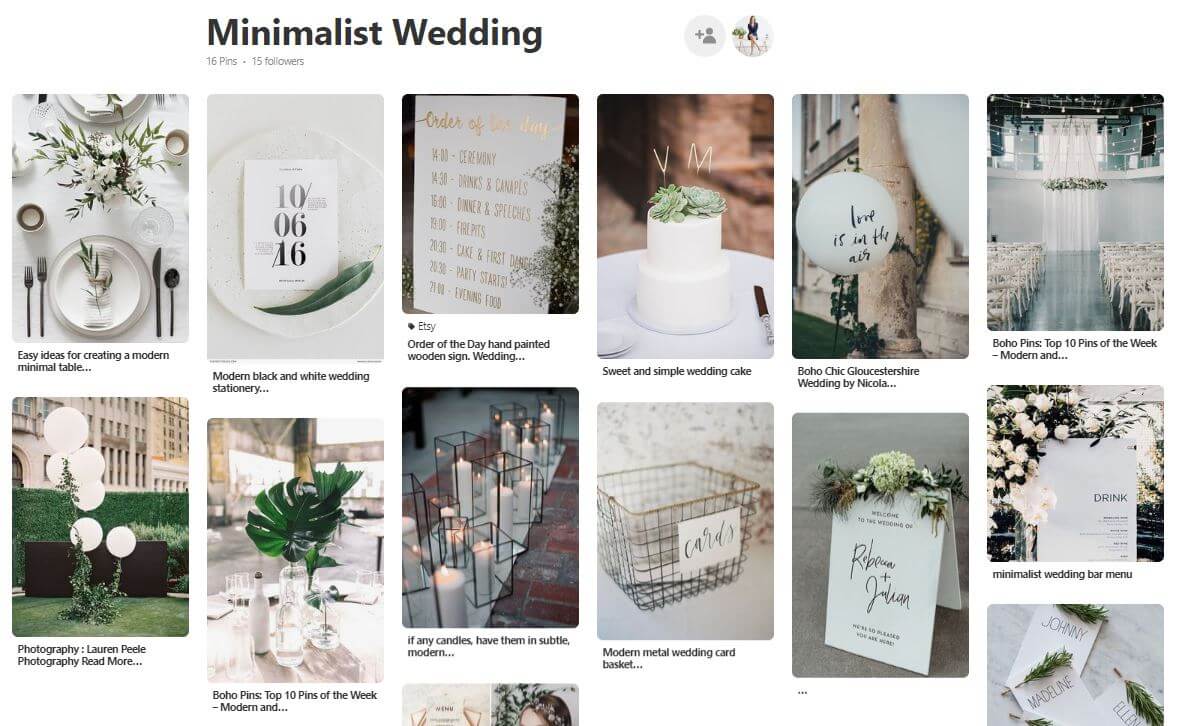Open the 'love is in the air' balloon pin
The image size is (1178, 726).
[880, 226]
